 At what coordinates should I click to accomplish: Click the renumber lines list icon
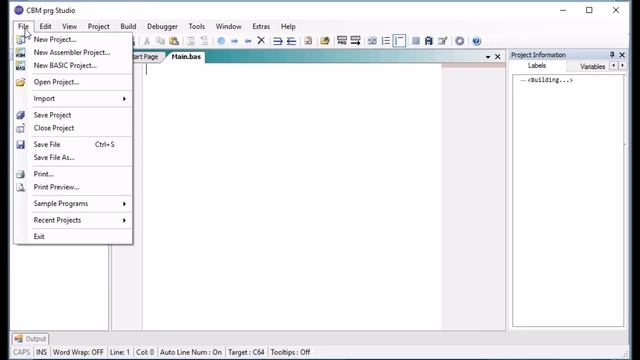[x=385, y=41]
